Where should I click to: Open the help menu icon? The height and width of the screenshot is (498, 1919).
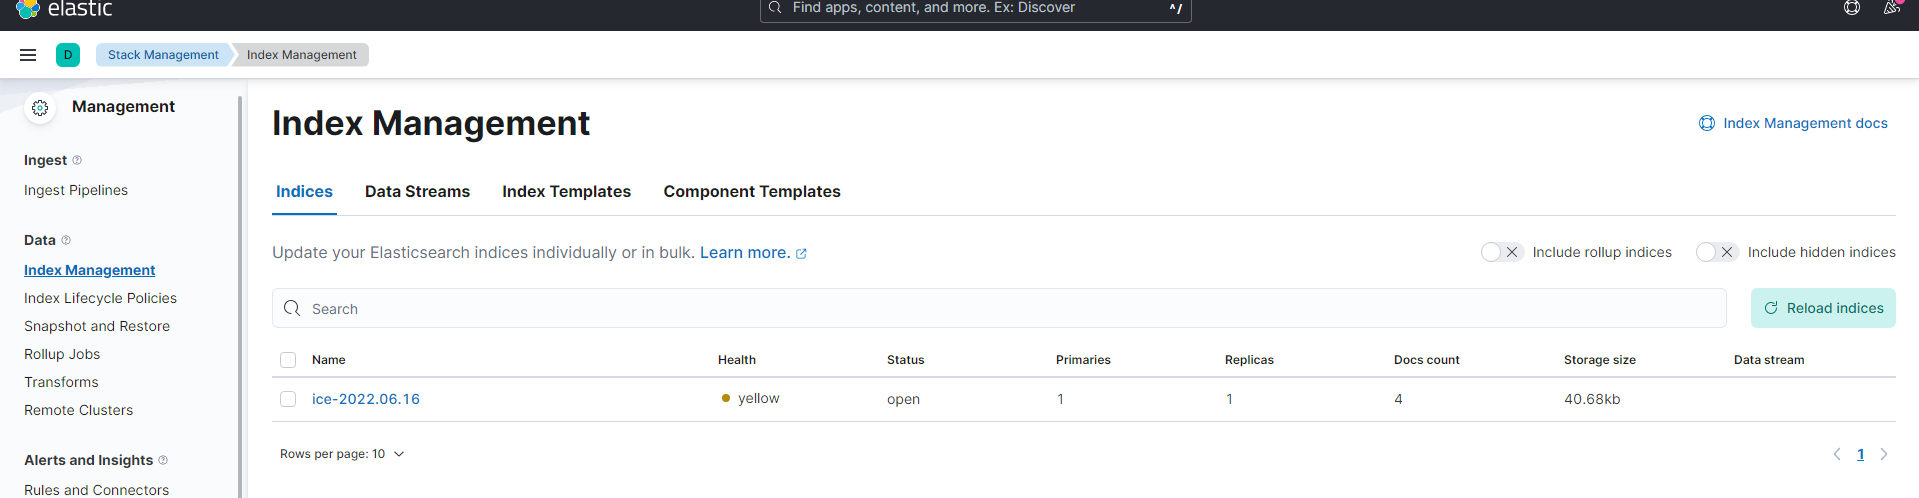click(x=1851, y=8)
